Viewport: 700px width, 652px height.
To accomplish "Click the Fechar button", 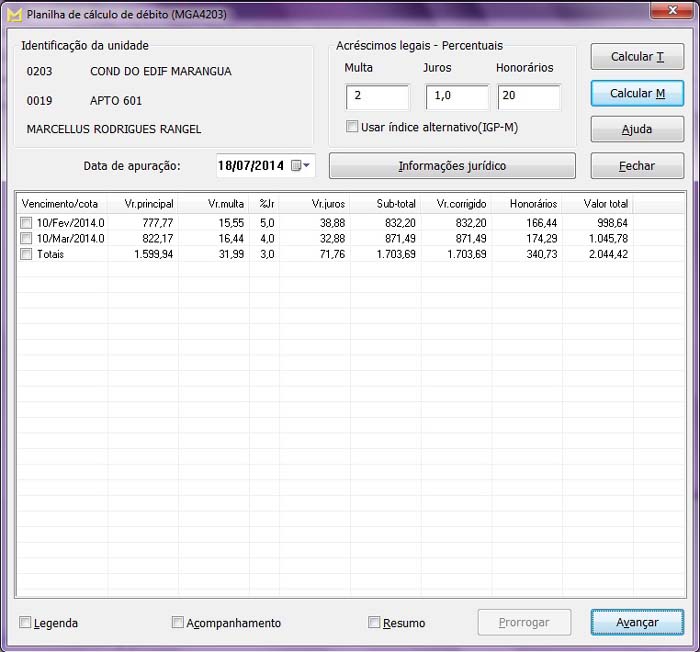I will (637, 166).
